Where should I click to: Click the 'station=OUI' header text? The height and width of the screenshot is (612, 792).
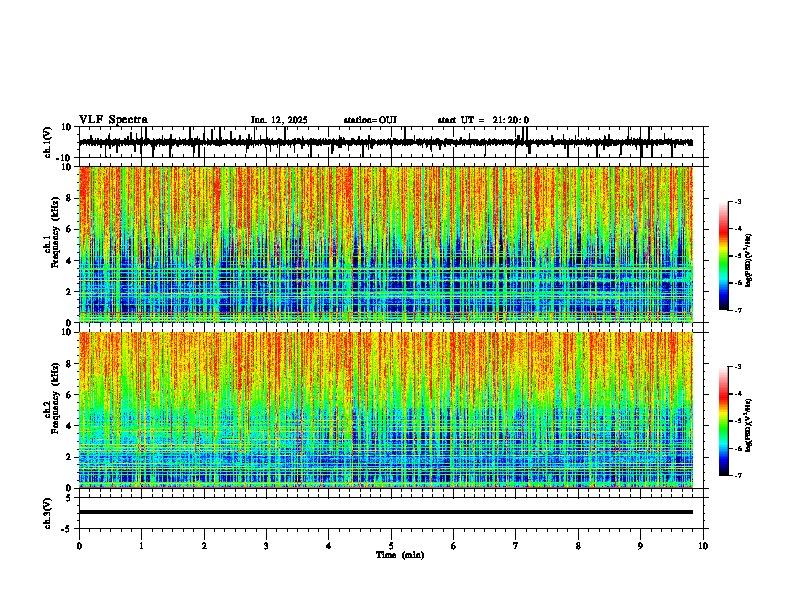pos(370,120)
